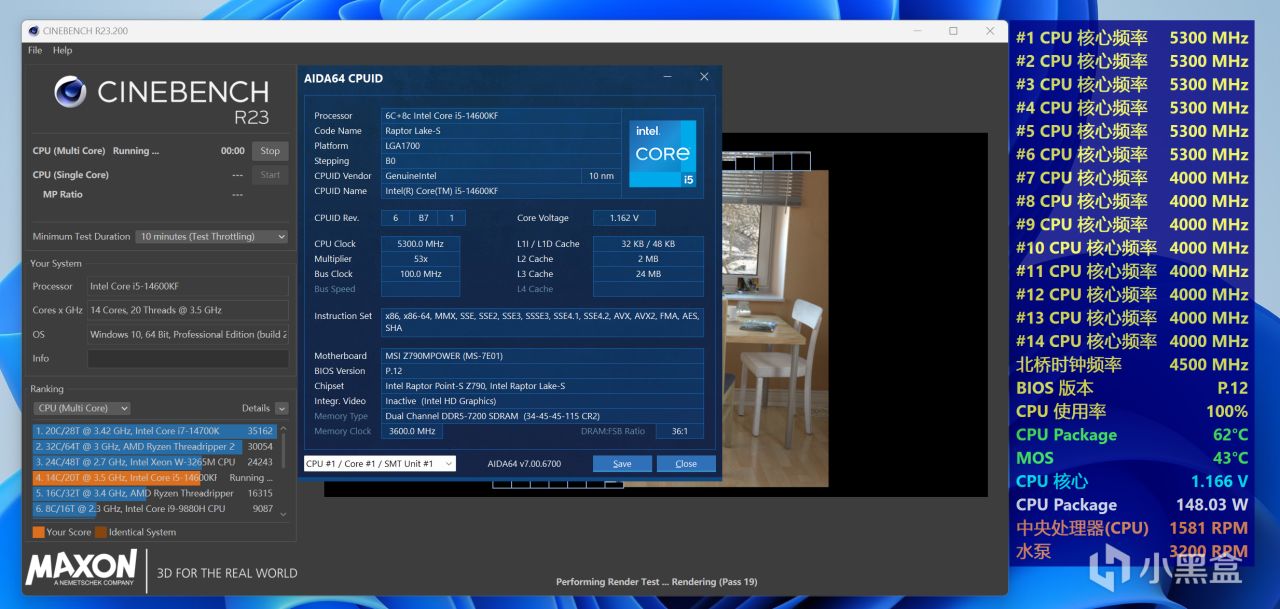Screen dimensions: 1280x609
Task: Minimize the AIDA64 CPUID window
Action: (669, 77)
